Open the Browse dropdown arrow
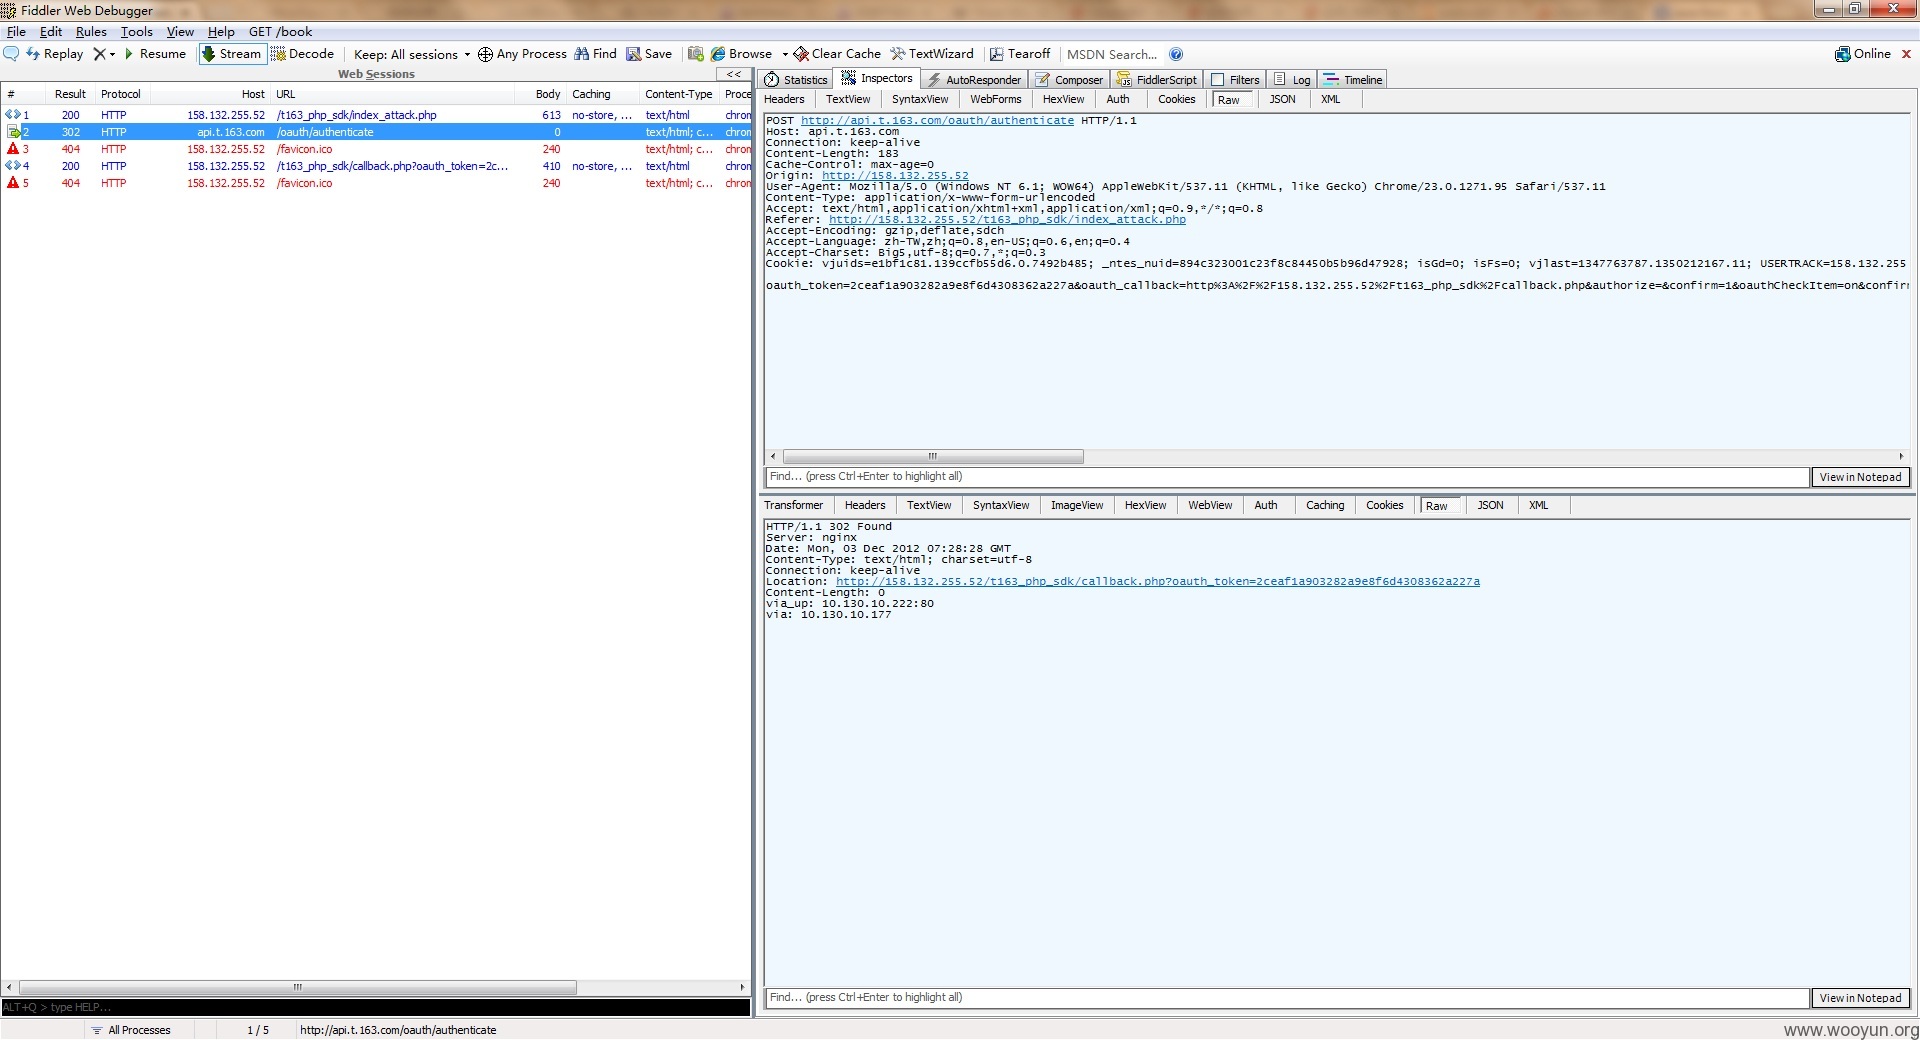 [x=785, y=54]
